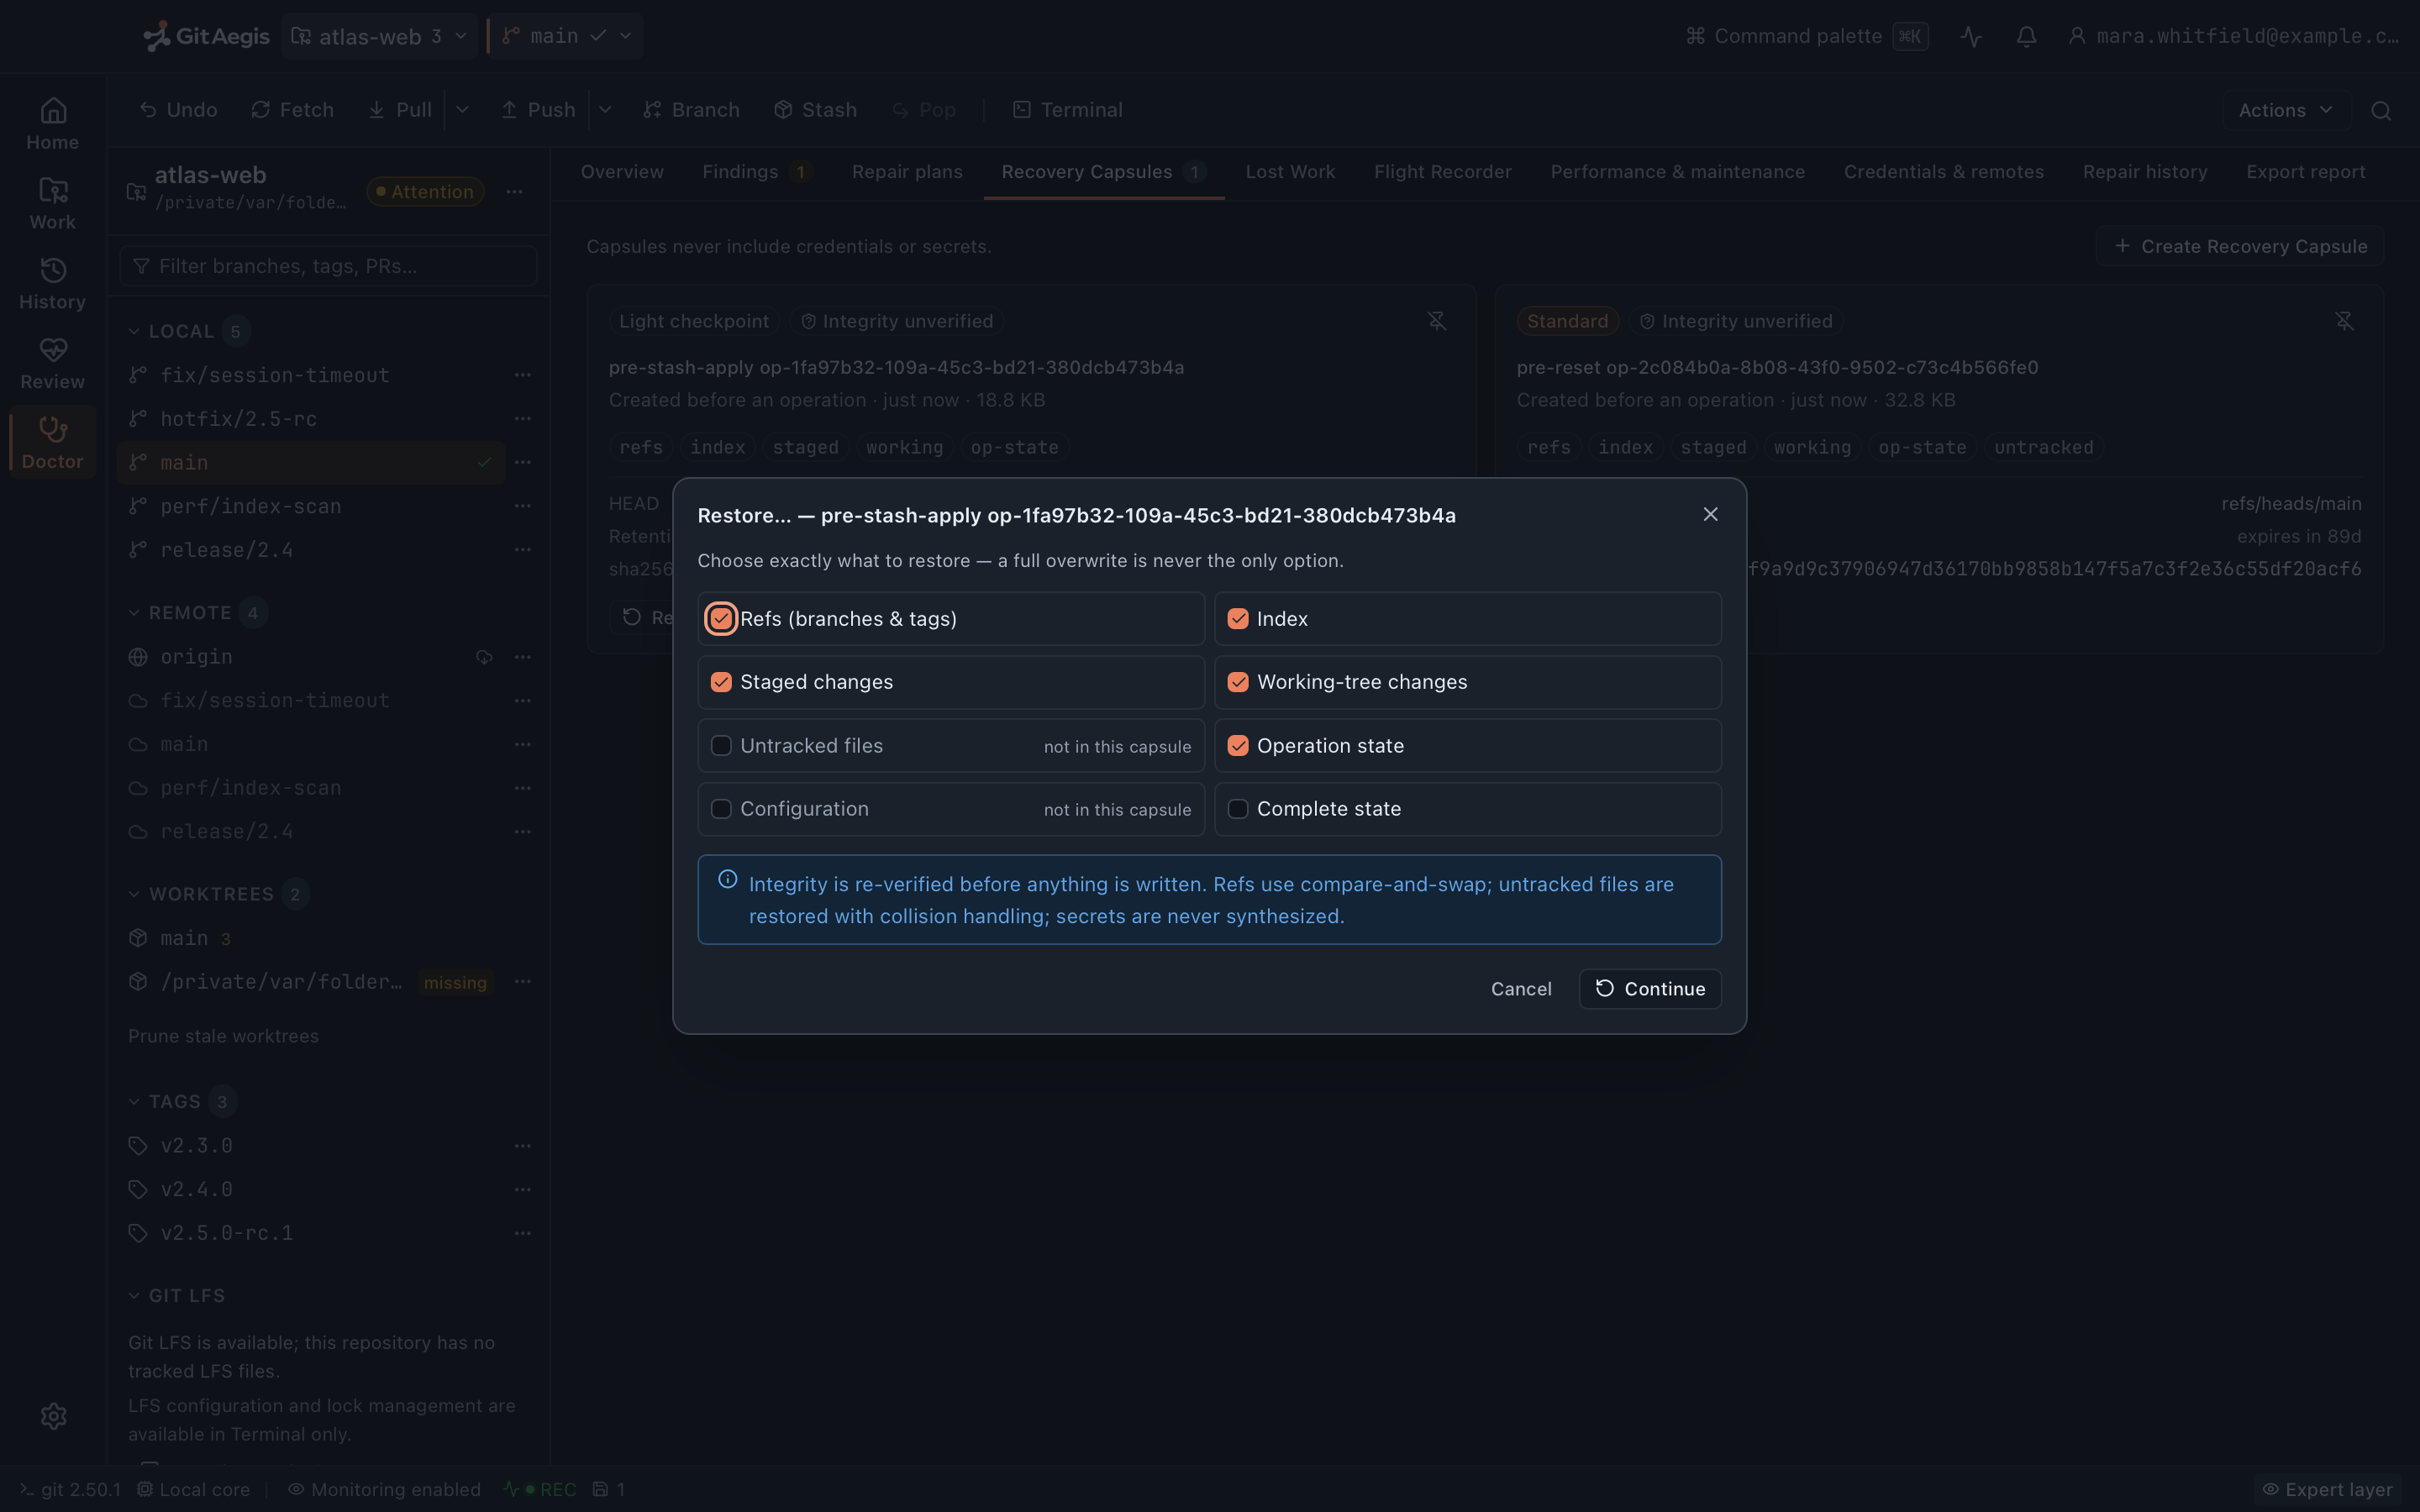Open the Command palette
This screenshot has height=1512, width=2420.
[x=1807, y=36]
